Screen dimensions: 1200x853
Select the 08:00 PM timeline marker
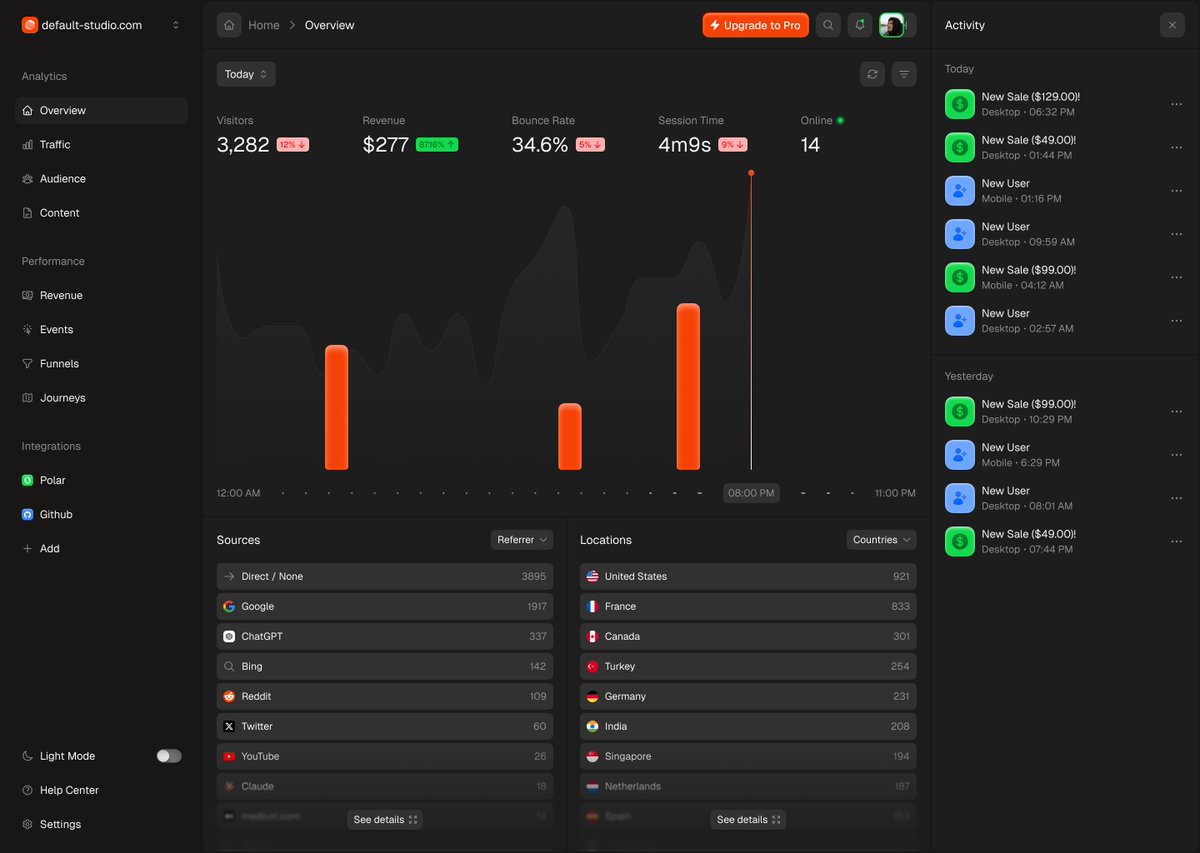coord(751,493)
